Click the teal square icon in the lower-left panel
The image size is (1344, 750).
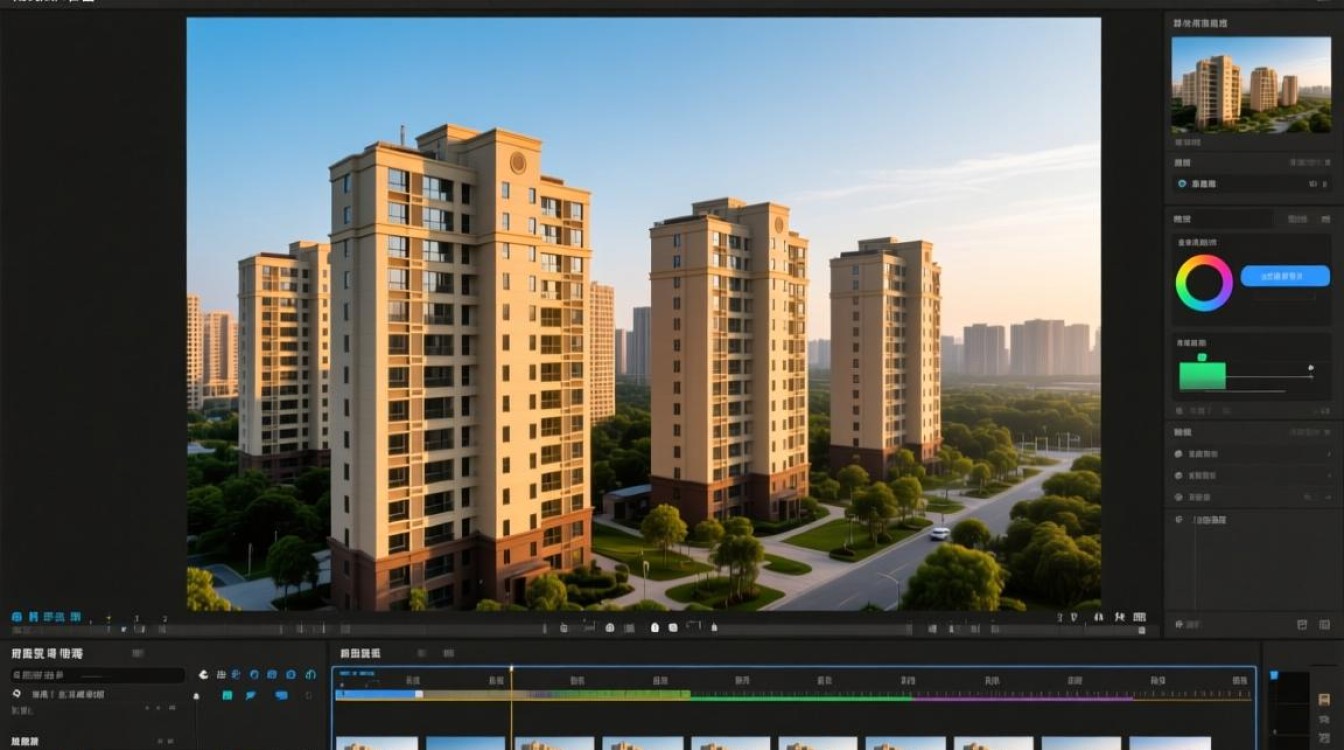[228, 695]
